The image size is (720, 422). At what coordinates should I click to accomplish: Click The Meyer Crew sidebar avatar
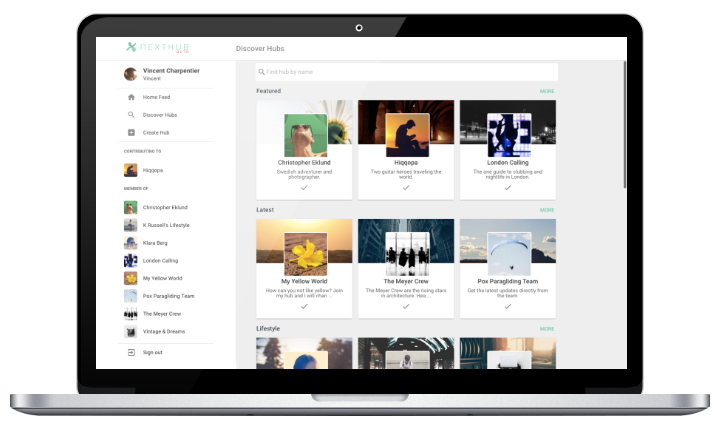[x=130, y=314]
